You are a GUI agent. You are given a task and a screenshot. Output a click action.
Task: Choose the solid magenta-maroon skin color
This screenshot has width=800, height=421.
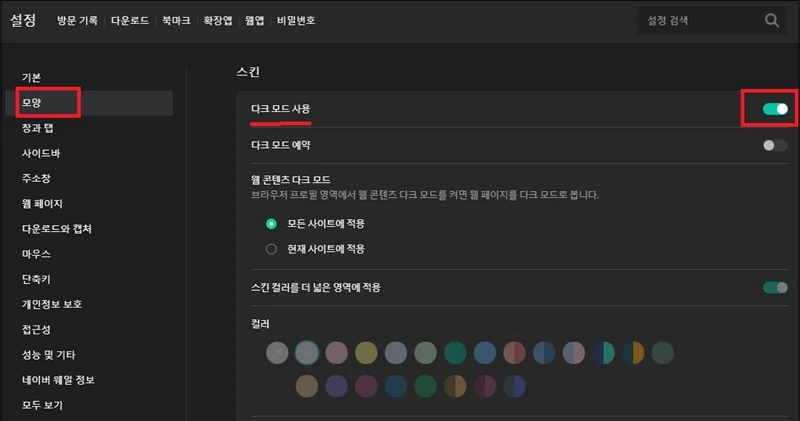pos(366,386)
